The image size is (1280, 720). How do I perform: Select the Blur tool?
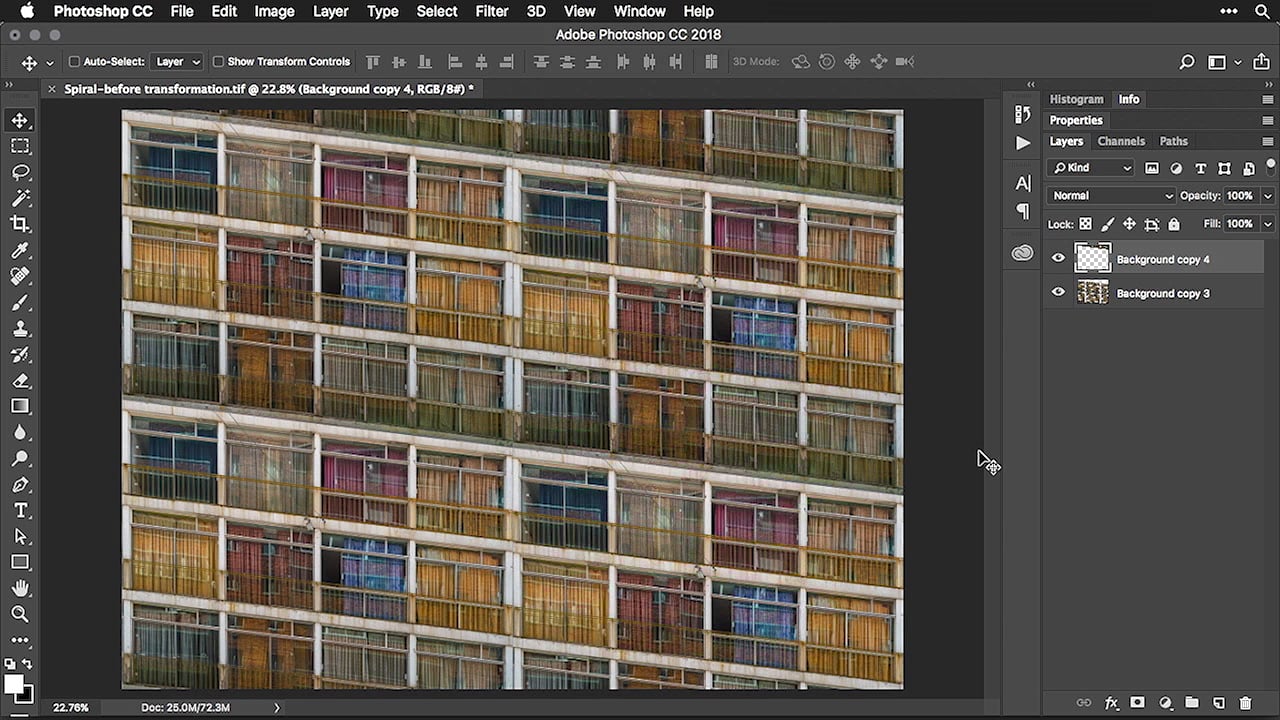tap(20, 432)
